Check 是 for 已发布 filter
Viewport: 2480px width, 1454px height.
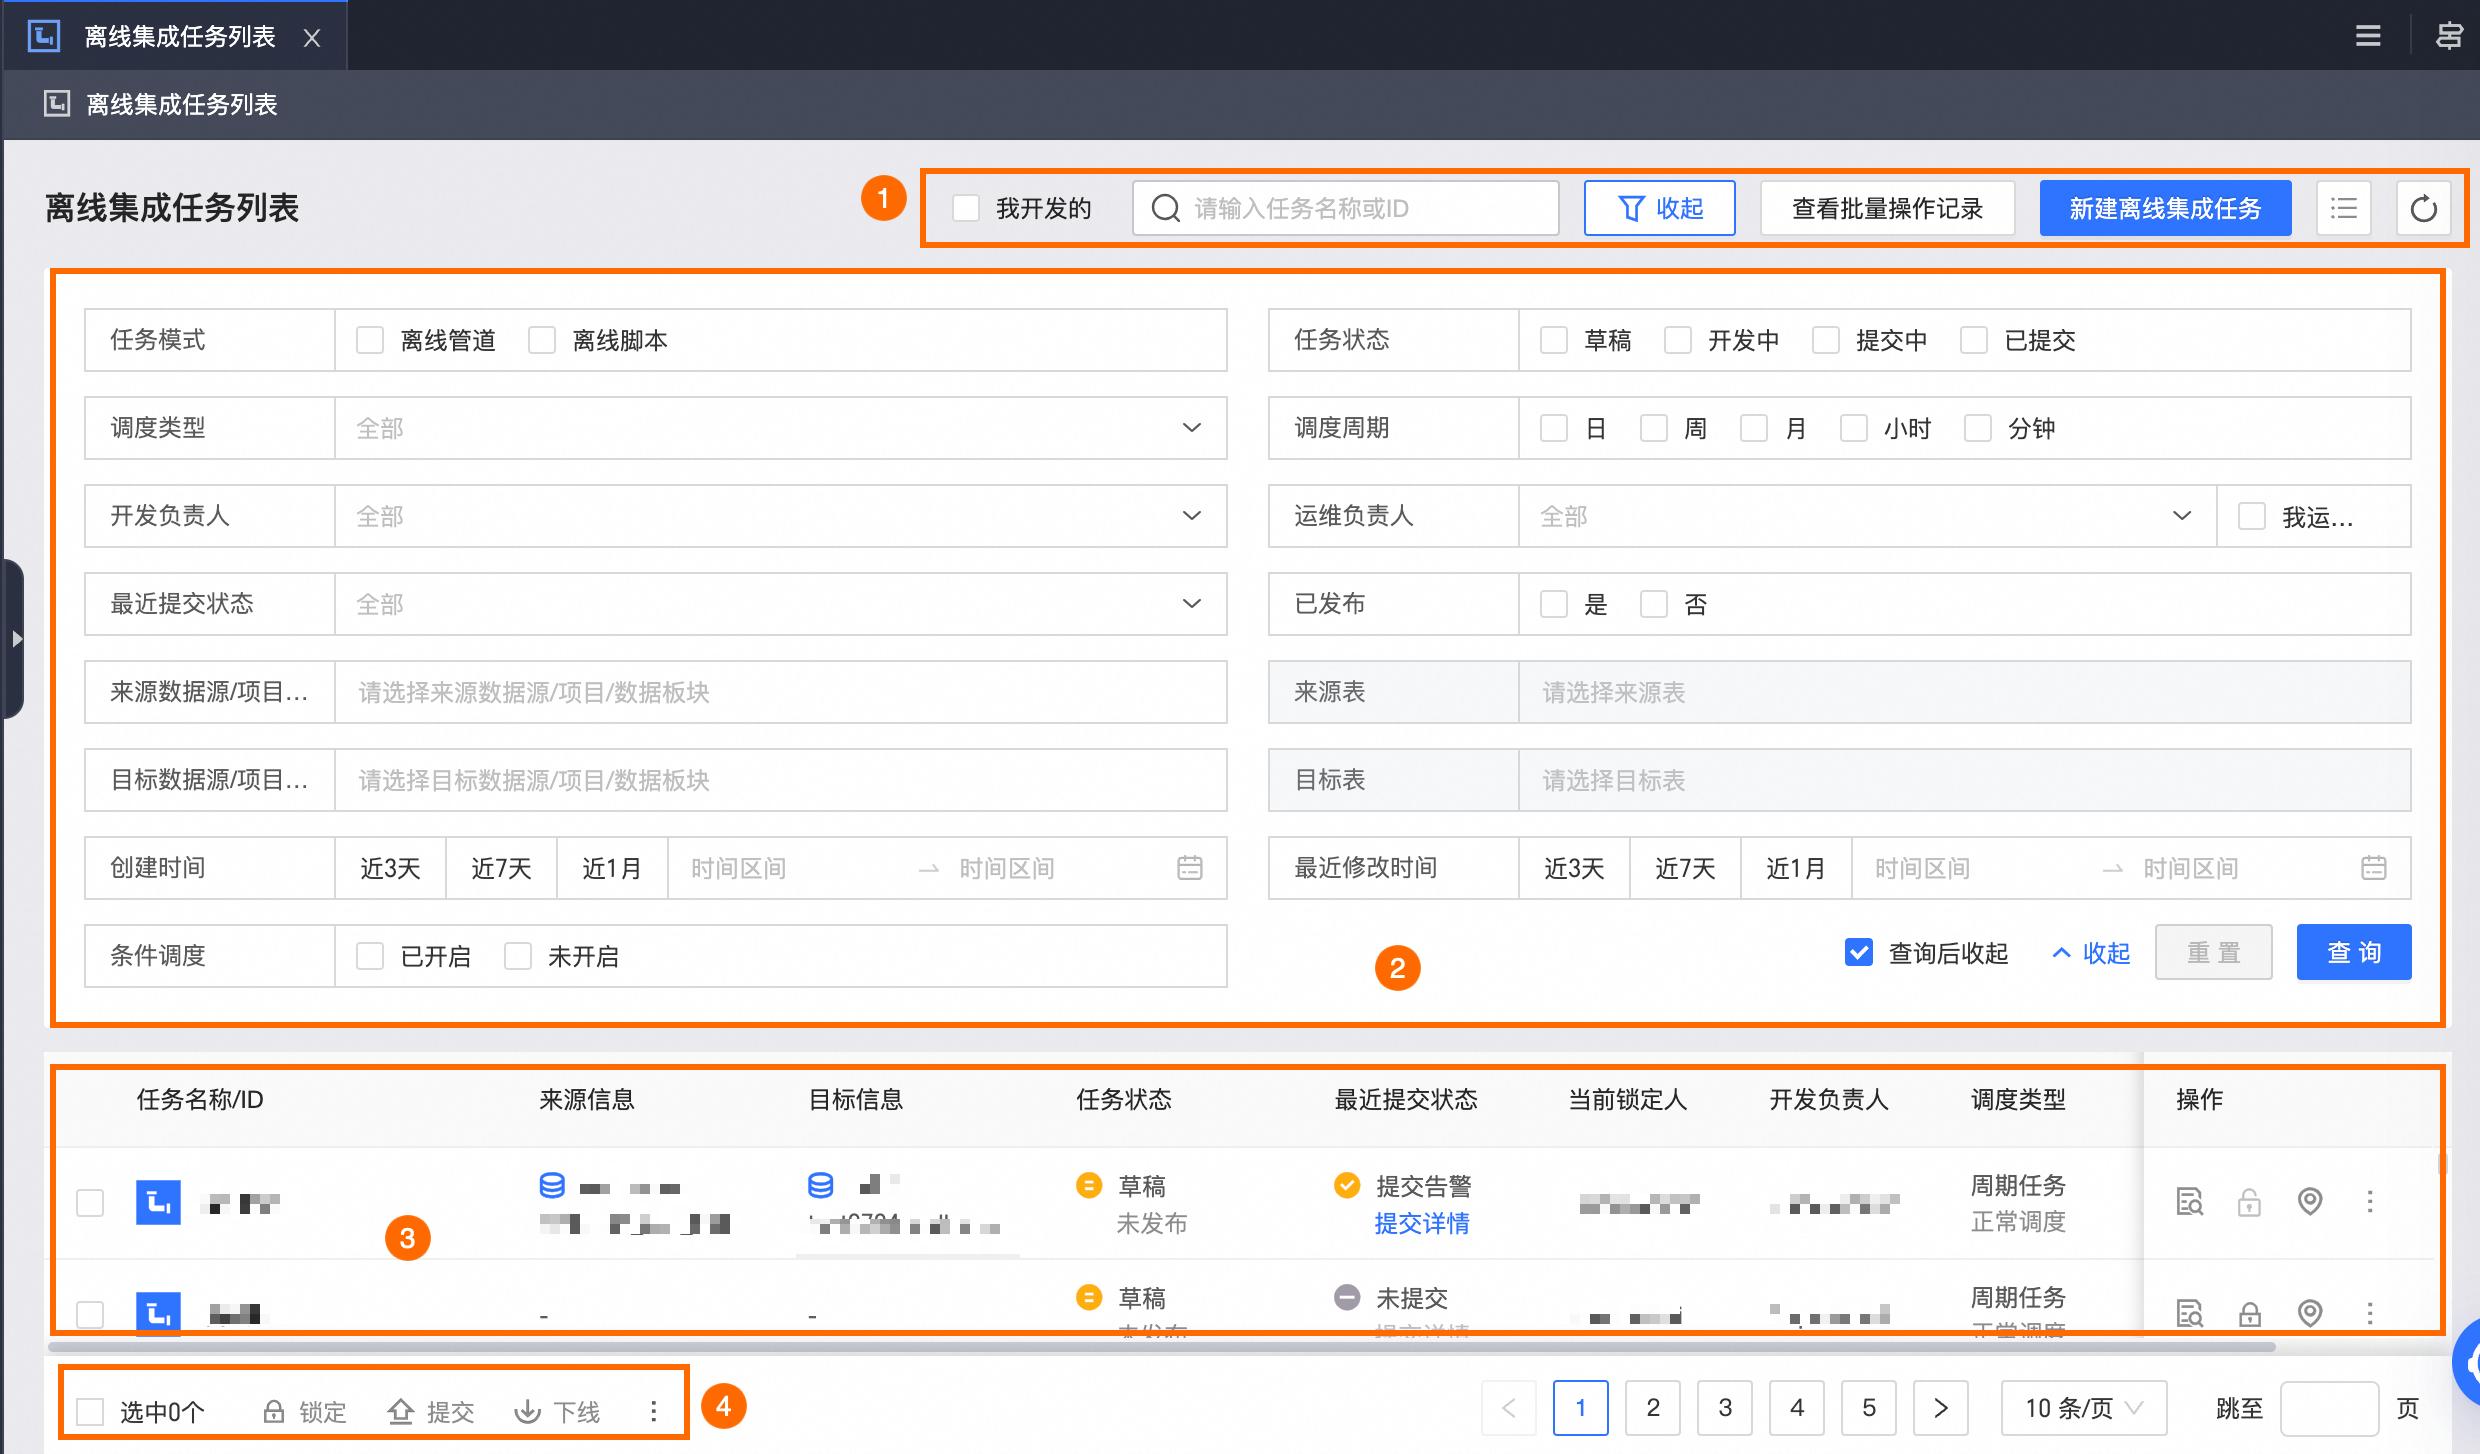1554,604
